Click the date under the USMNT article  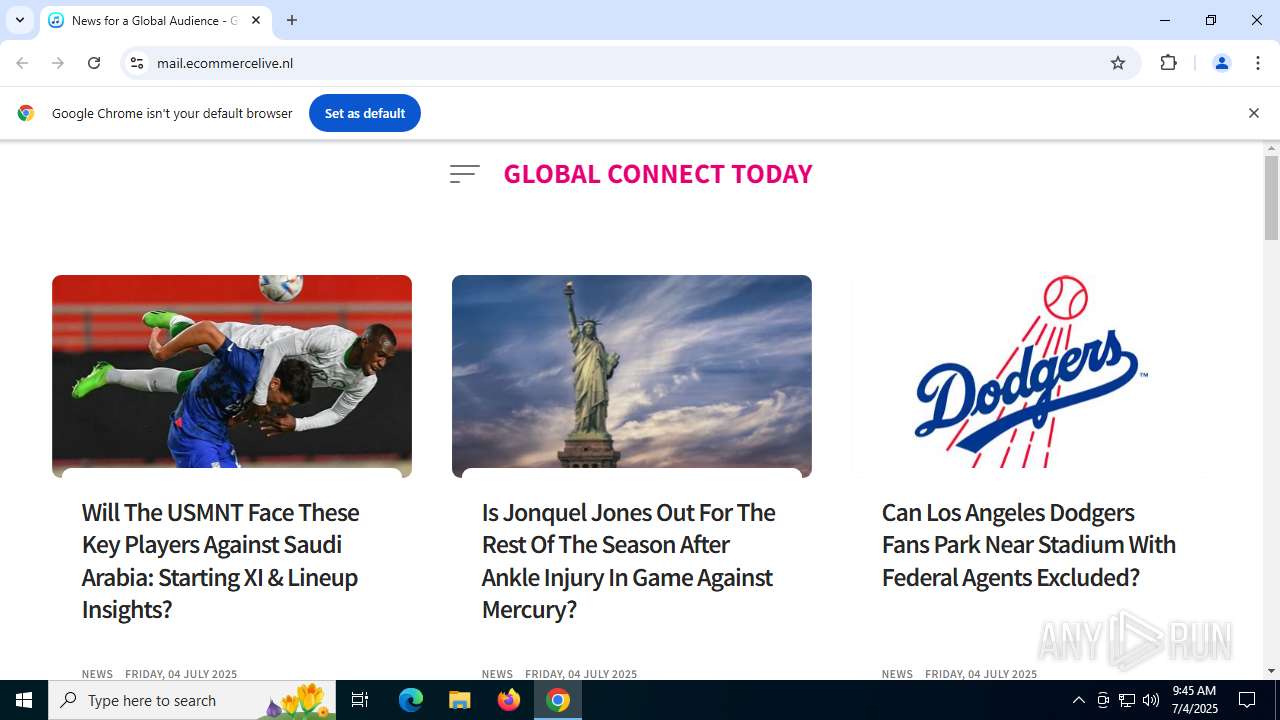[181, 674]
